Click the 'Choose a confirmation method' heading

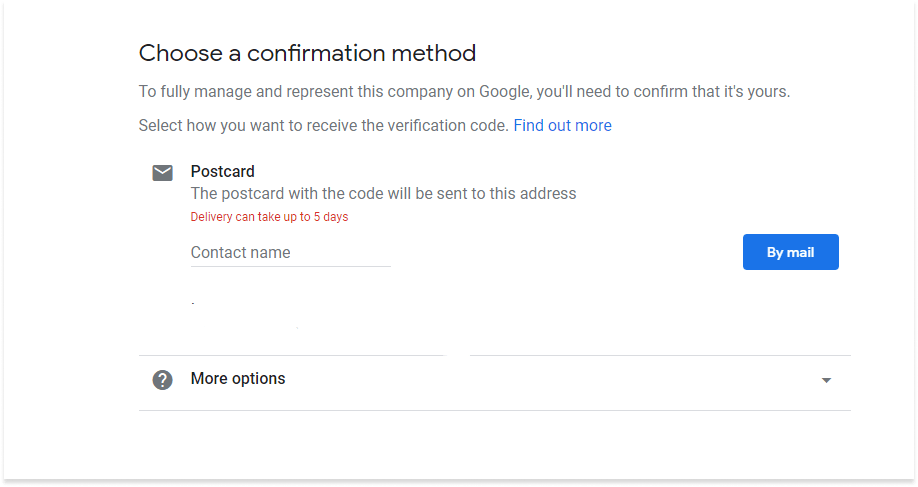(307, 53)
